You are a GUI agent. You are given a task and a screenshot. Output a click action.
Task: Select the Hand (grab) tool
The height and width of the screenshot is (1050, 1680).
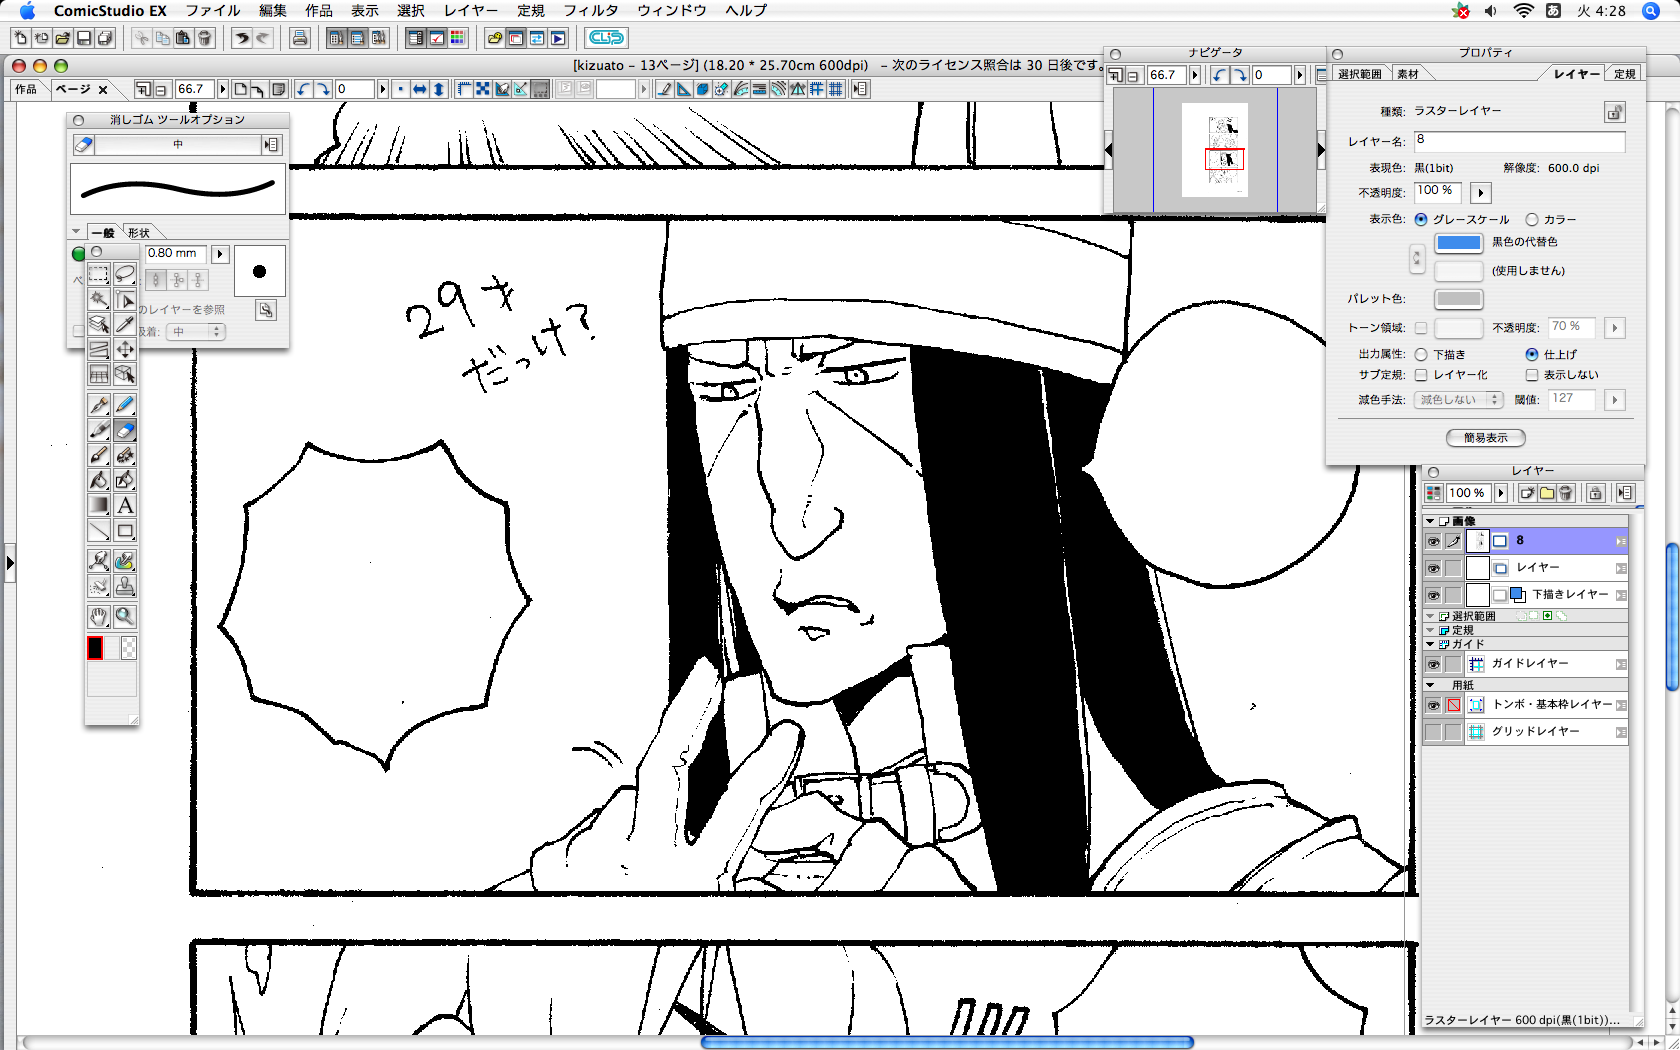coord(99,616)
